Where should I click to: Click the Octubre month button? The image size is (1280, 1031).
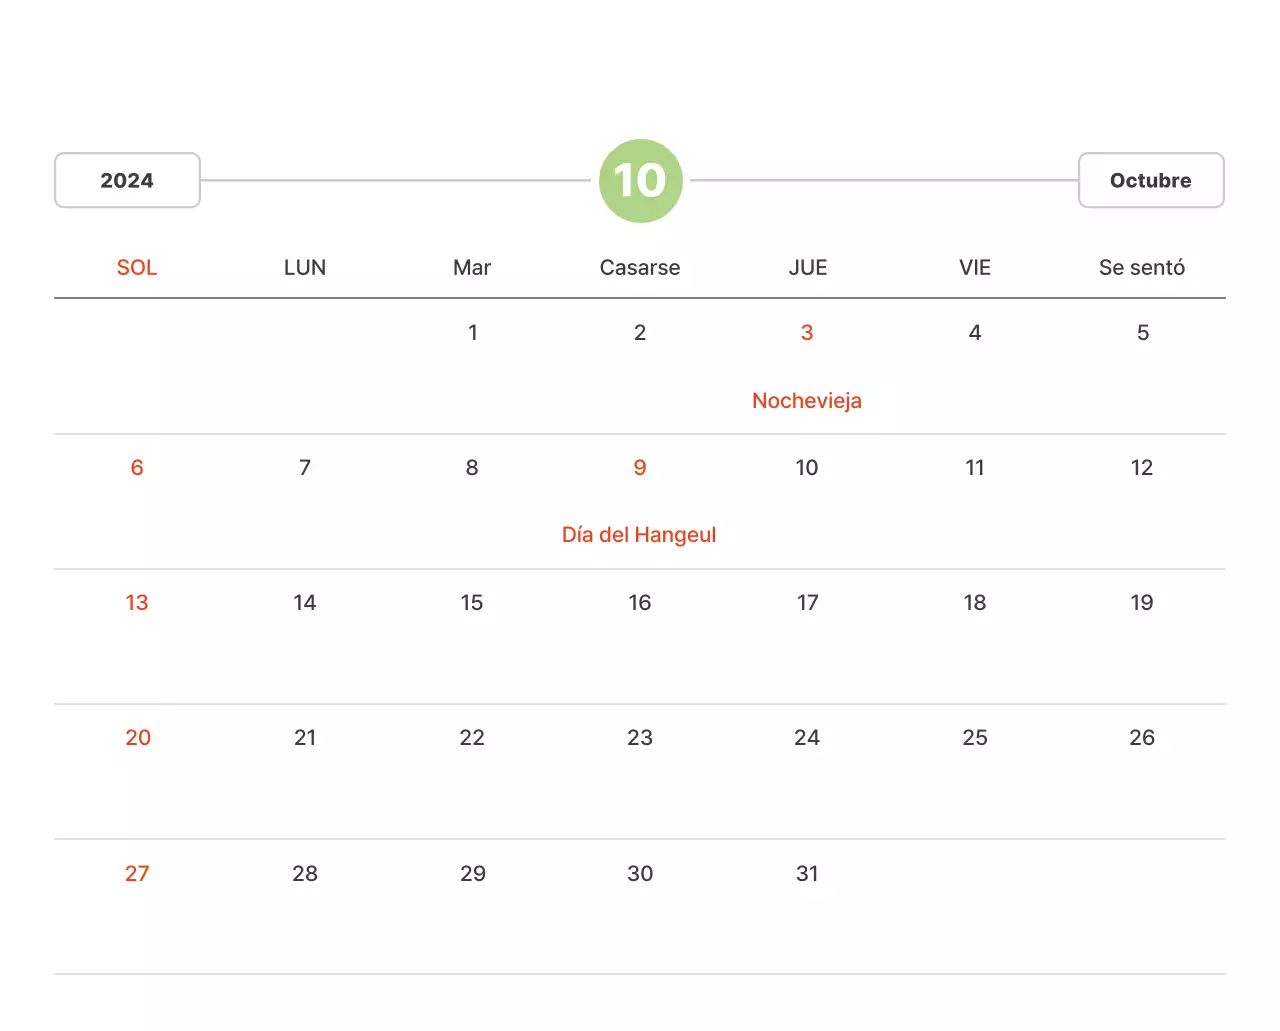[1150, 180]
